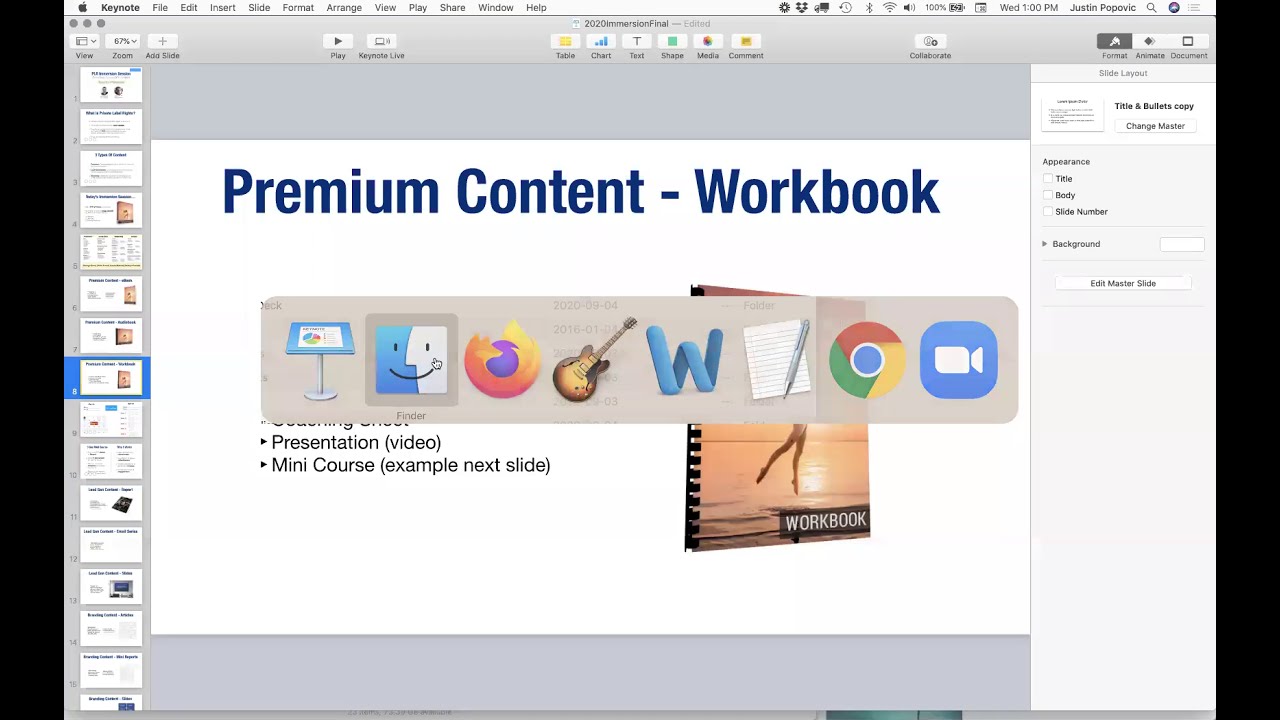Select slide 13 thumbnail in navigator
The height and width of the screenshot is (720, 1280).
[111, 587]
